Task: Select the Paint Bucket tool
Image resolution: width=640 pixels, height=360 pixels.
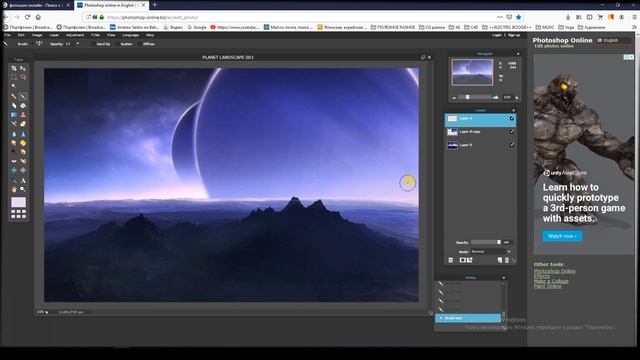Action: pos(23,106)
